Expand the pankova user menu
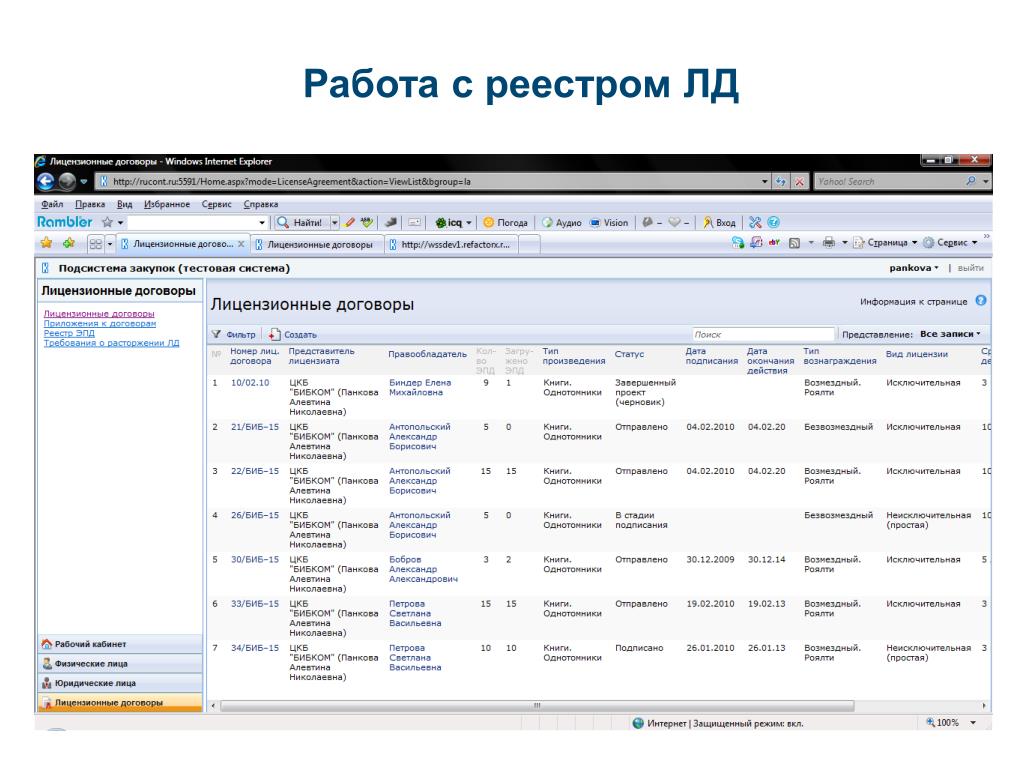Screen dimensions: 1024x768 [x=914, y=268]
